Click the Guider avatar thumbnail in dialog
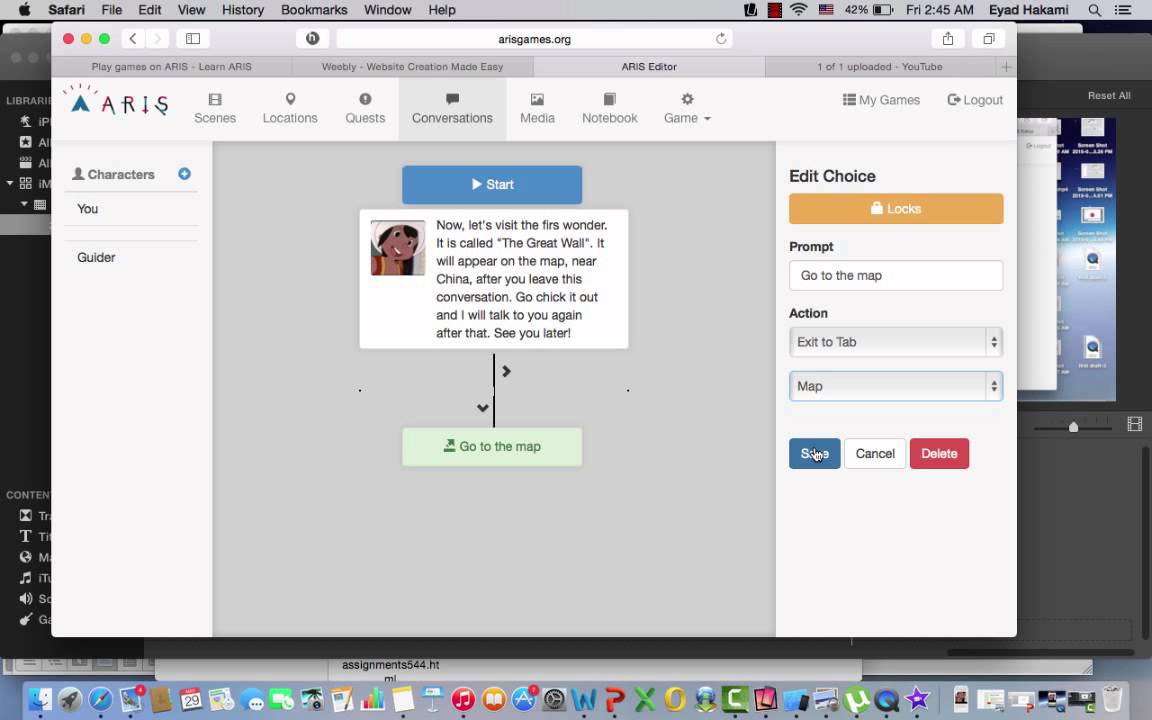 pos(397,248)
